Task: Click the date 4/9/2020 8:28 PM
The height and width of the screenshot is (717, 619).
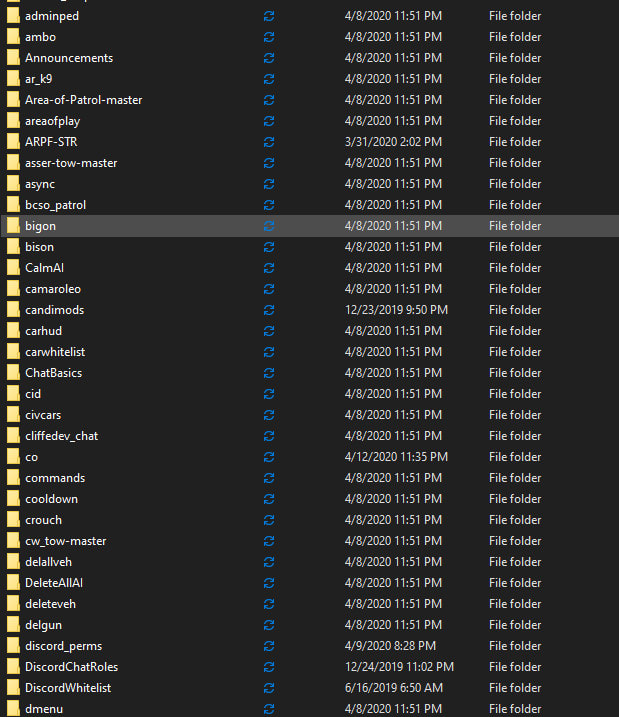Action: click(x=390, y=647)
